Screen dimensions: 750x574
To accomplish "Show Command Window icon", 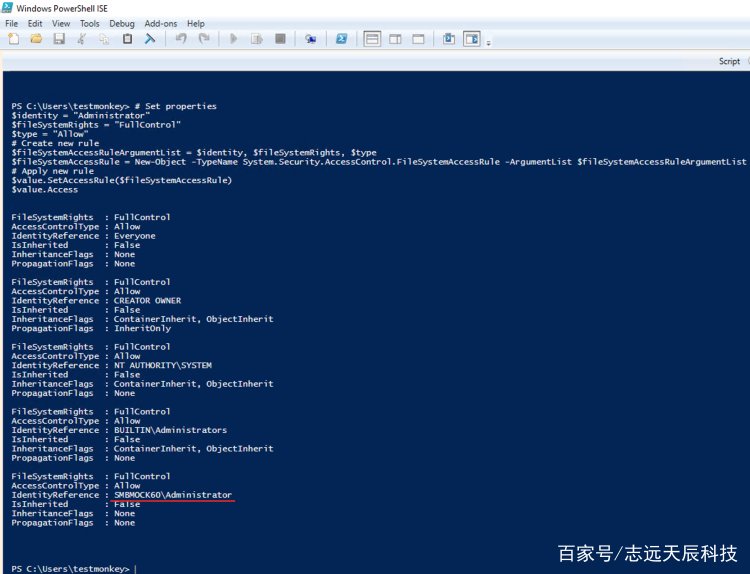I will tap(449, 39).
